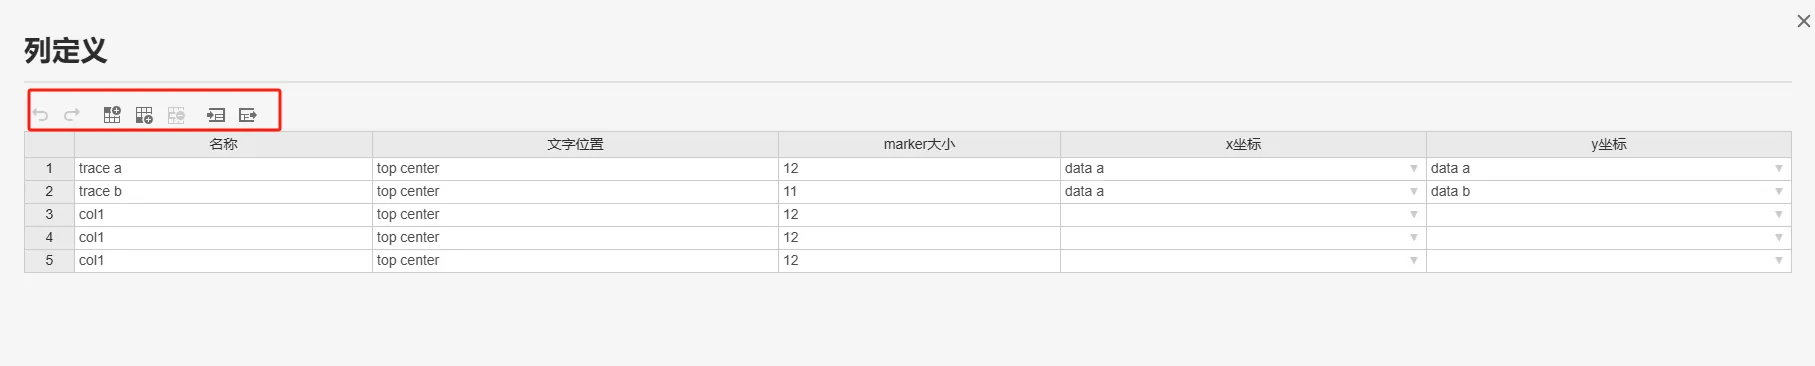This screenshot has height=366, width=1815.
Task: Click the export table data icon
Action: pyautogui.click(x=248, y=115)
